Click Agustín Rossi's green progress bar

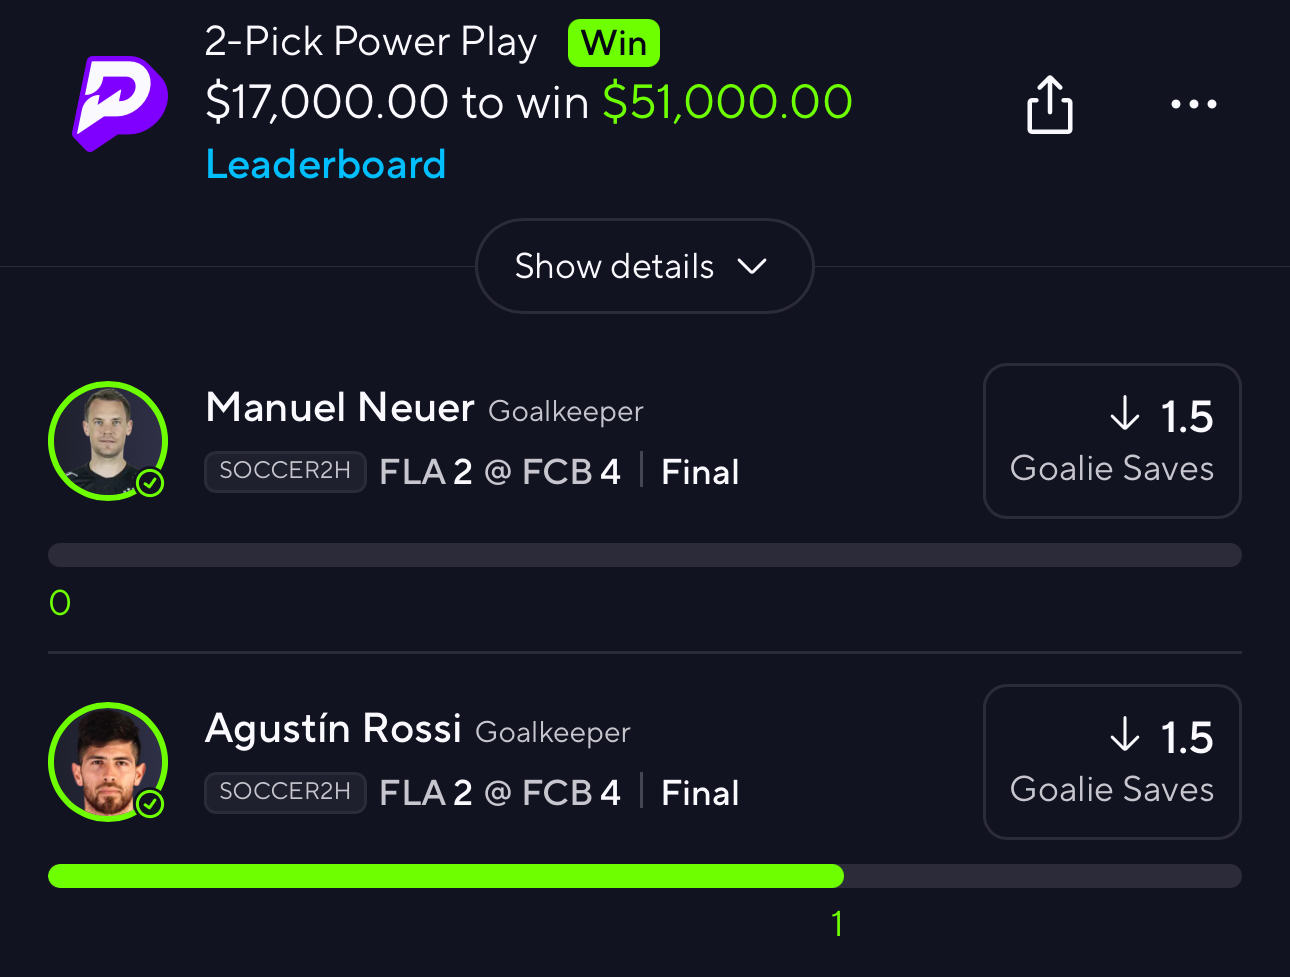click(x=445, y=876)
